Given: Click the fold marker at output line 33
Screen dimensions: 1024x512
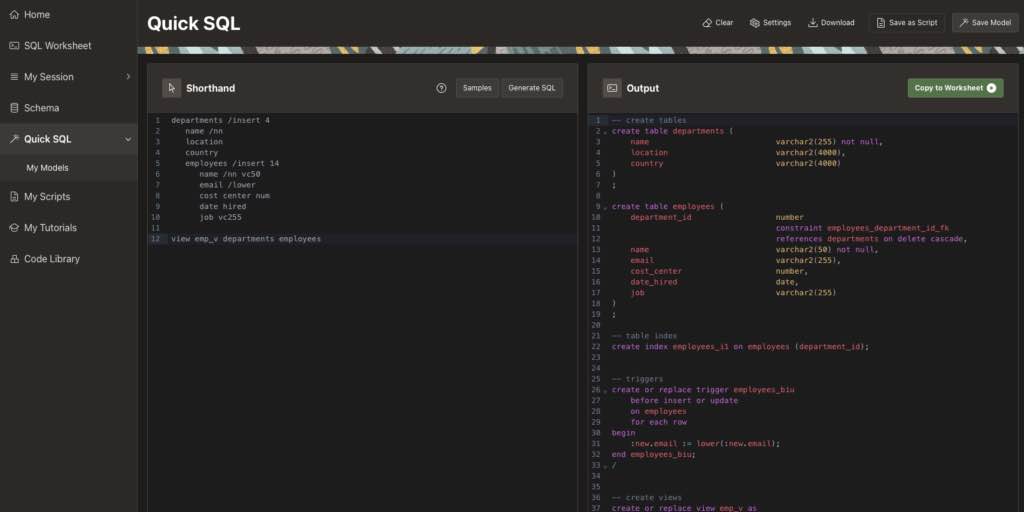Looking at the screenshot, I should [605, 466].
